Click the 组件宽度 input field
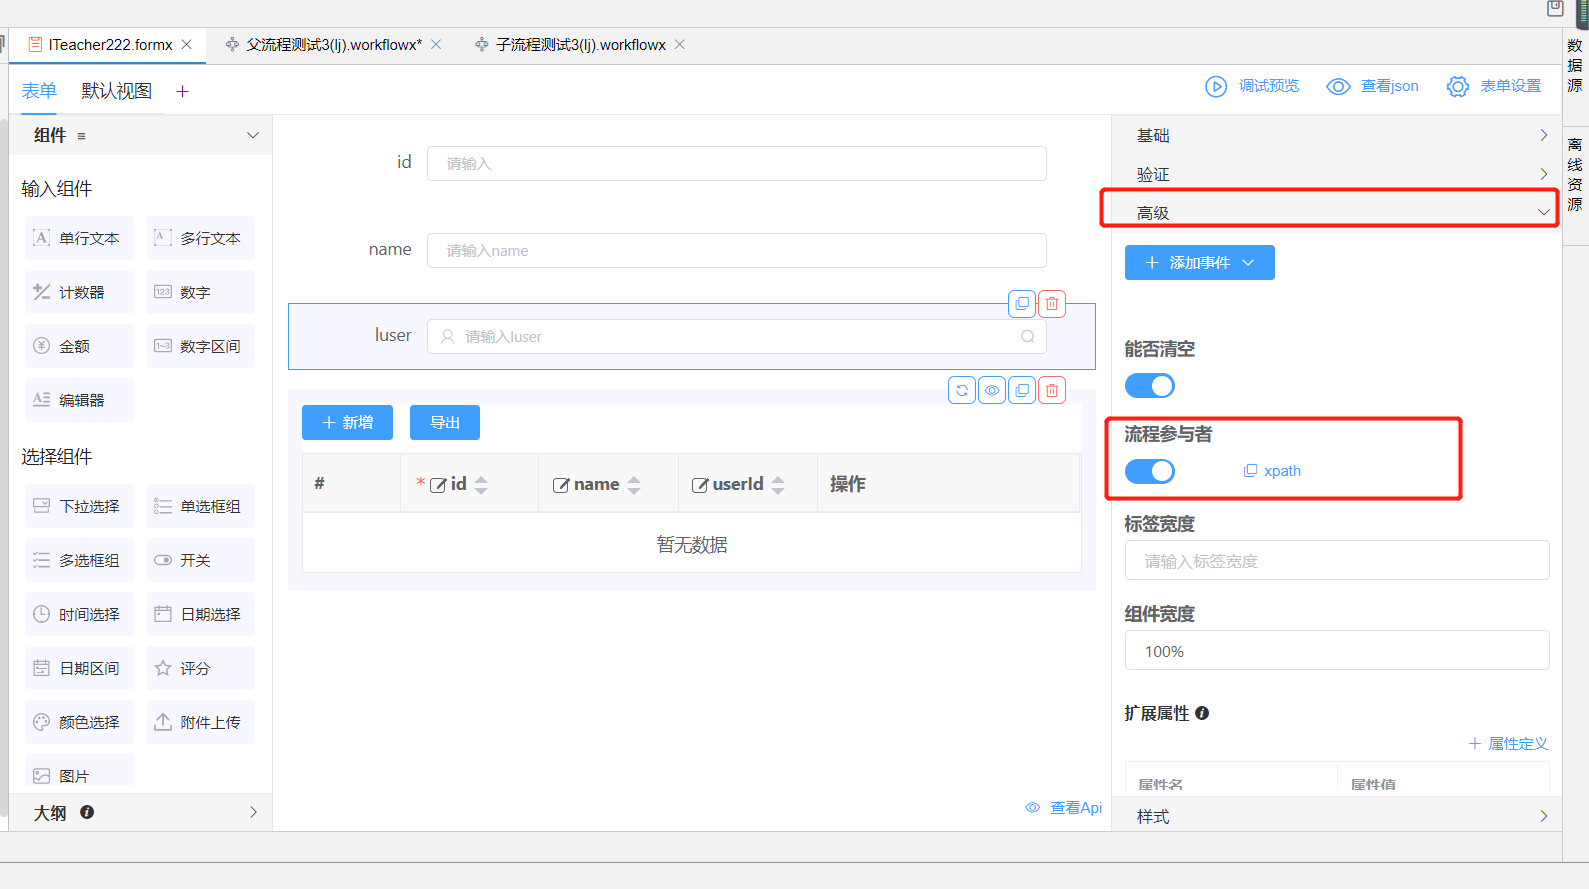Screen dimensions: 1589x889 [1336, 651]
